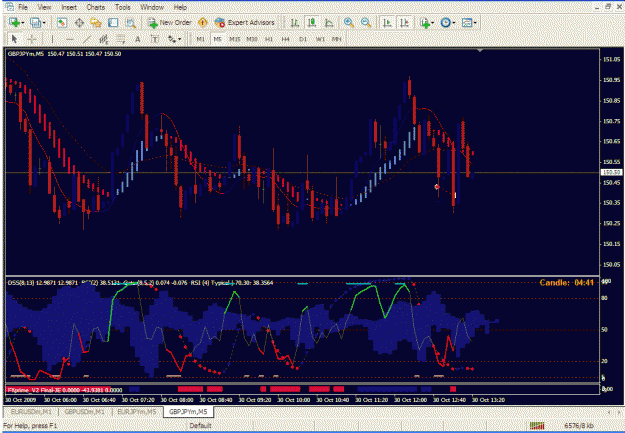Screen dimensions: 625x433
Task: Draw a trendline with line tool
Action: click(87, 39)
